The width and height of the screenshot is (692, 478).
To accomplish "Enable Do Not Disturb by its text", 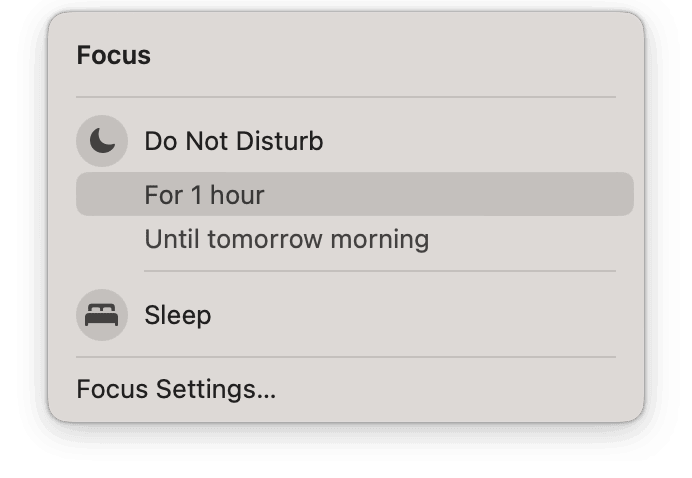I will coord(233,142).
